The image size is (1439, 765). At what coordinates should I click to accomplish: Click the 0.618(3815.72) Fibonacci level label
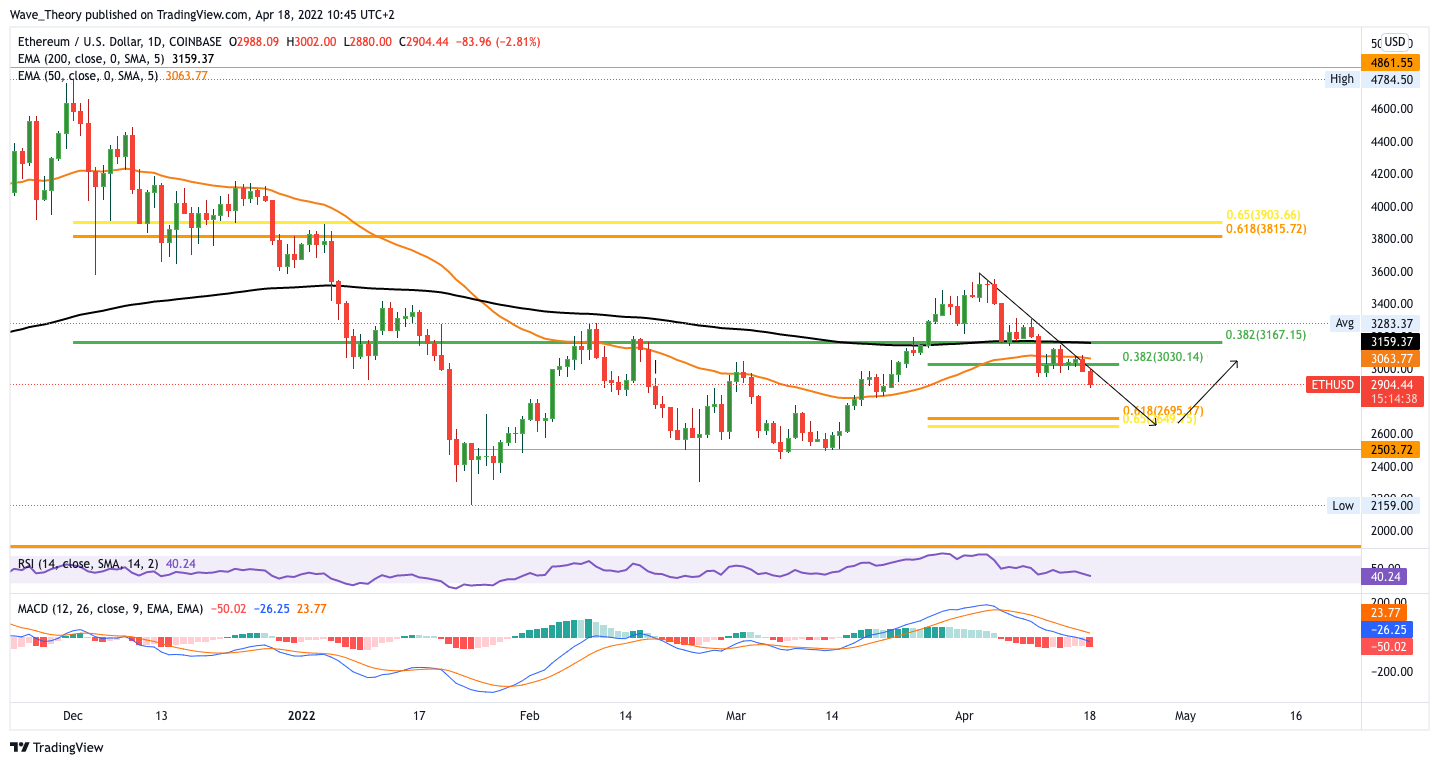(1266, 229)
